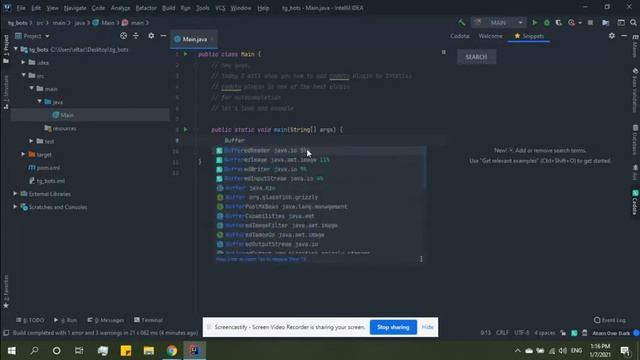Open Project Structure icon
Screen dimensions: 640x360
tap(606, 23)
